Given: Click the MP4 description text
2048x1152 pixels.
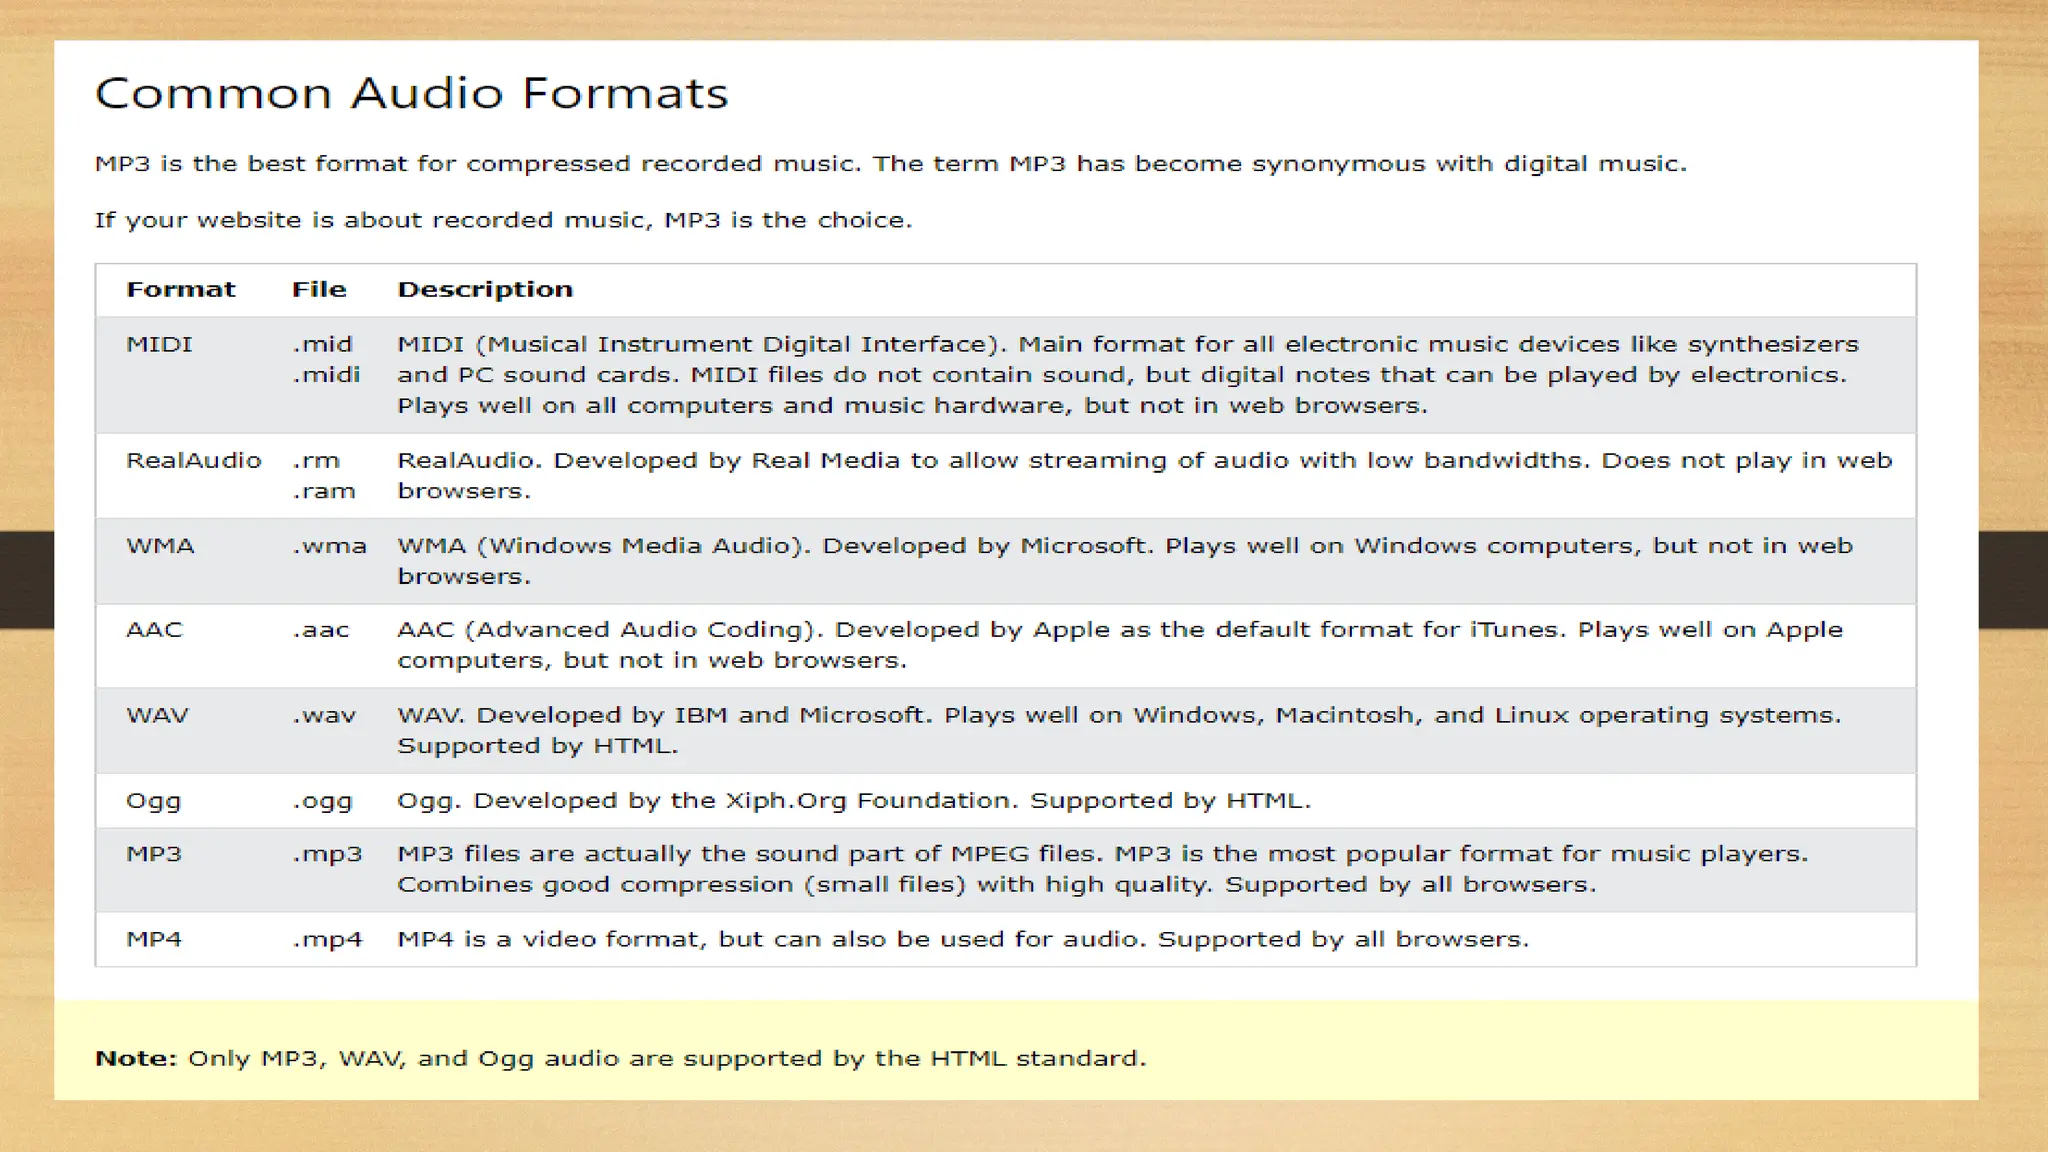Looking at the screenshot, I should 962,940.
